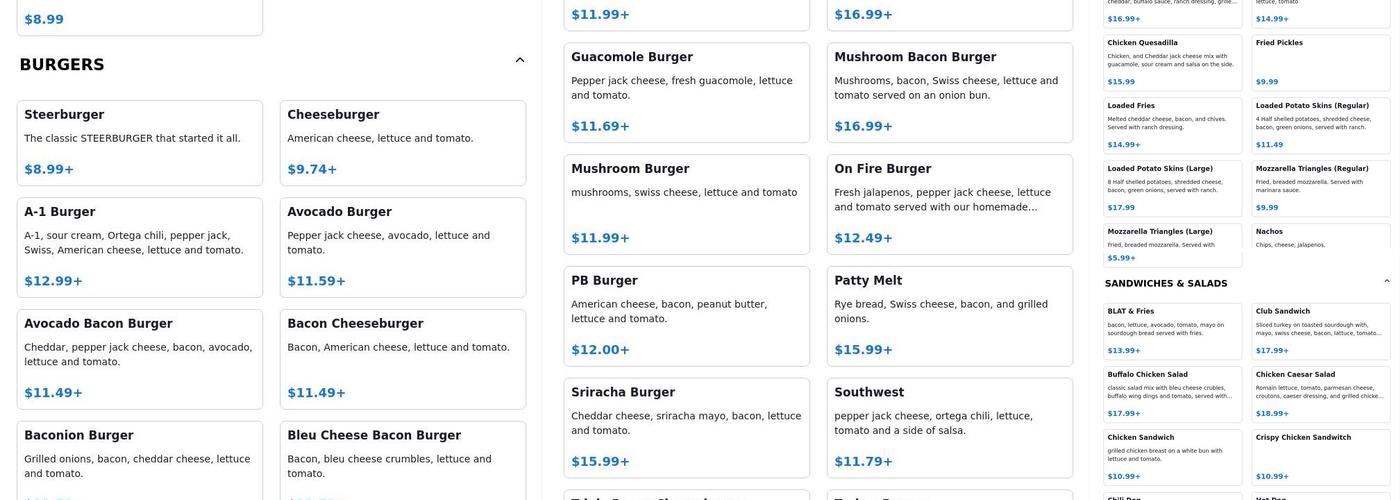Select the Patty Melt card

tap(949, 316)
